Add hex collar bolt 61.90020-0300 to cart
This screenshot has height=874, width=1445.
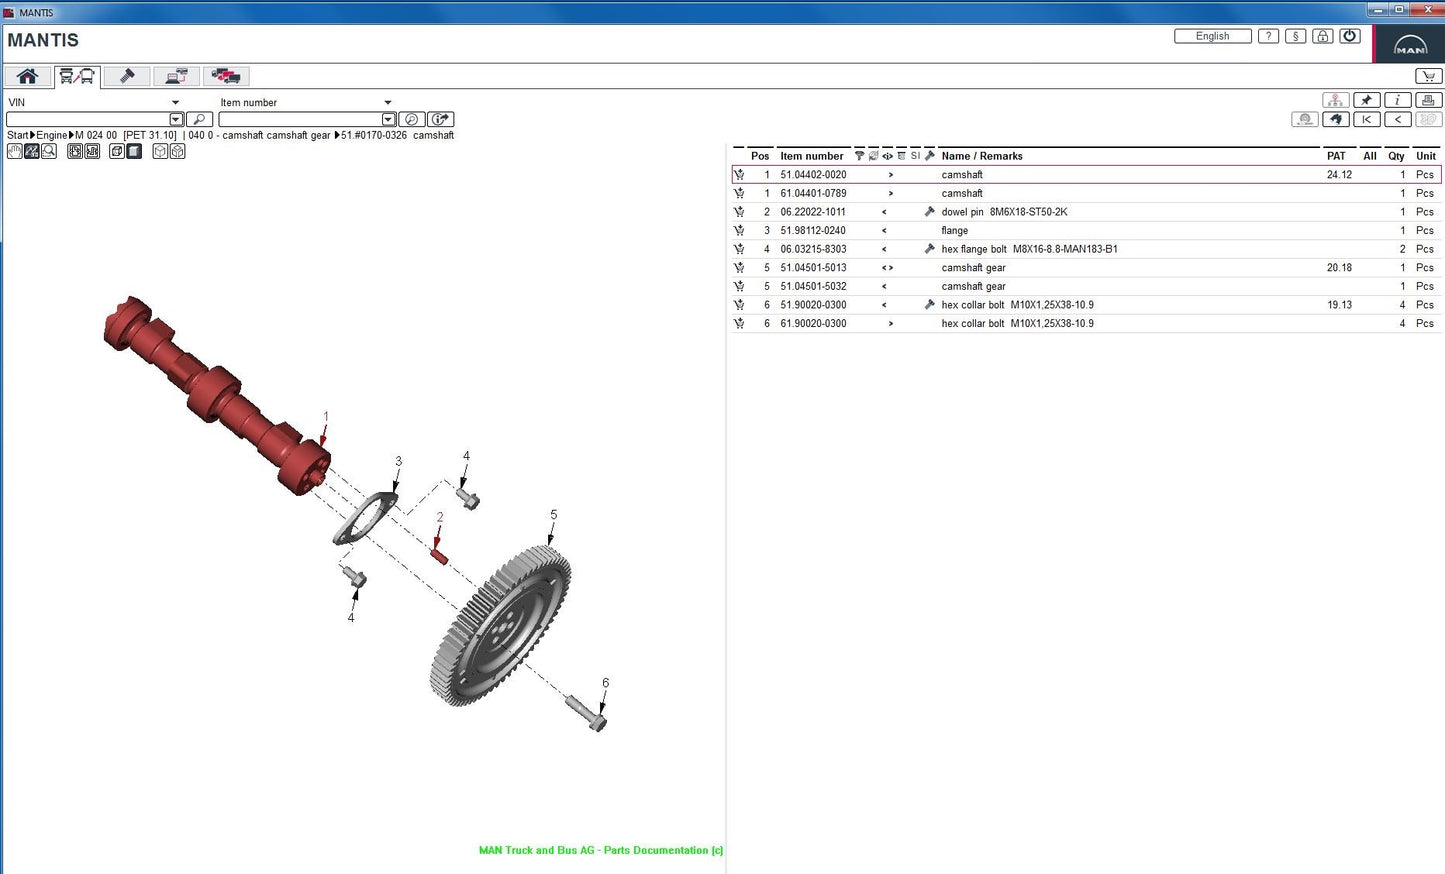(x=740, y=323)
